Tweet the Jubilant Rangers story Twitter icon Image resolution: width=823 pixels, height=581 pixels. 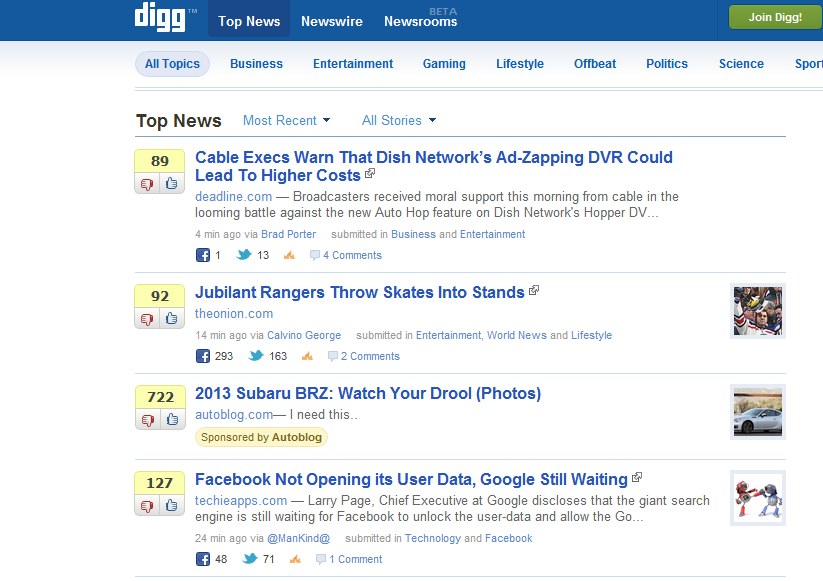pos(256,356)
